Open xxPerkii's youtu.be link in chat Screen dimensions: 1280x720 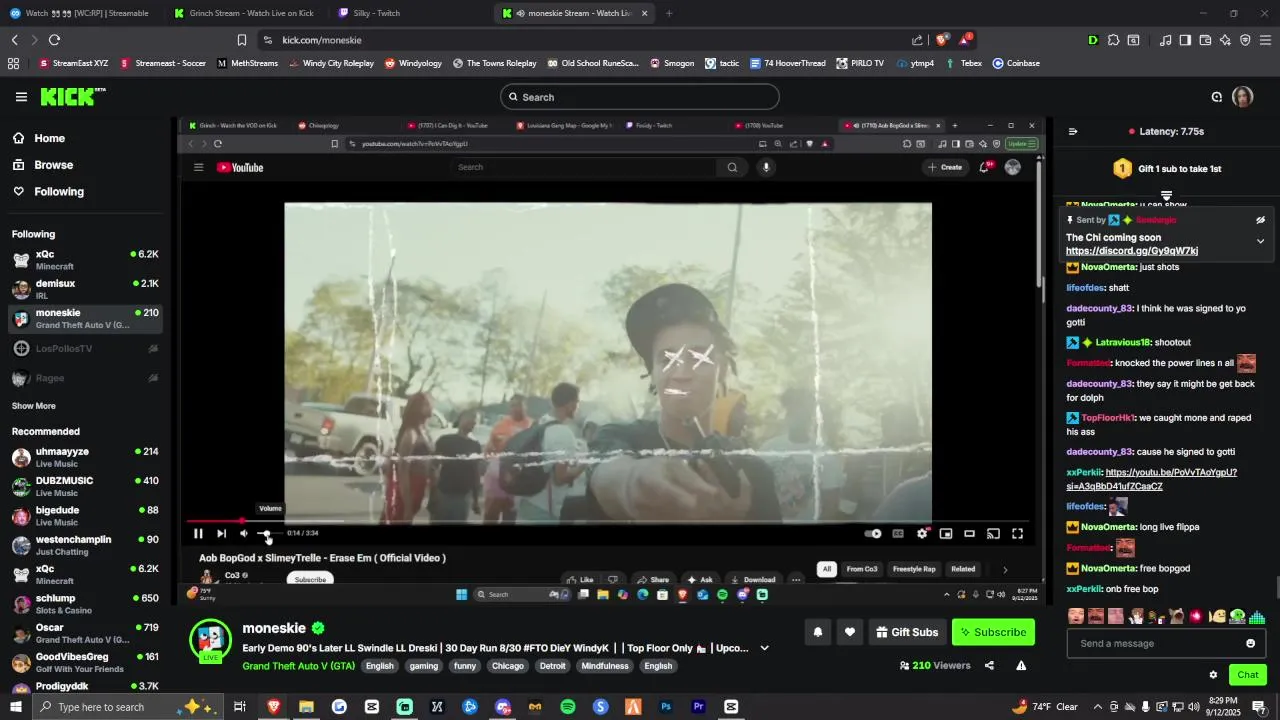point(1152,479)
